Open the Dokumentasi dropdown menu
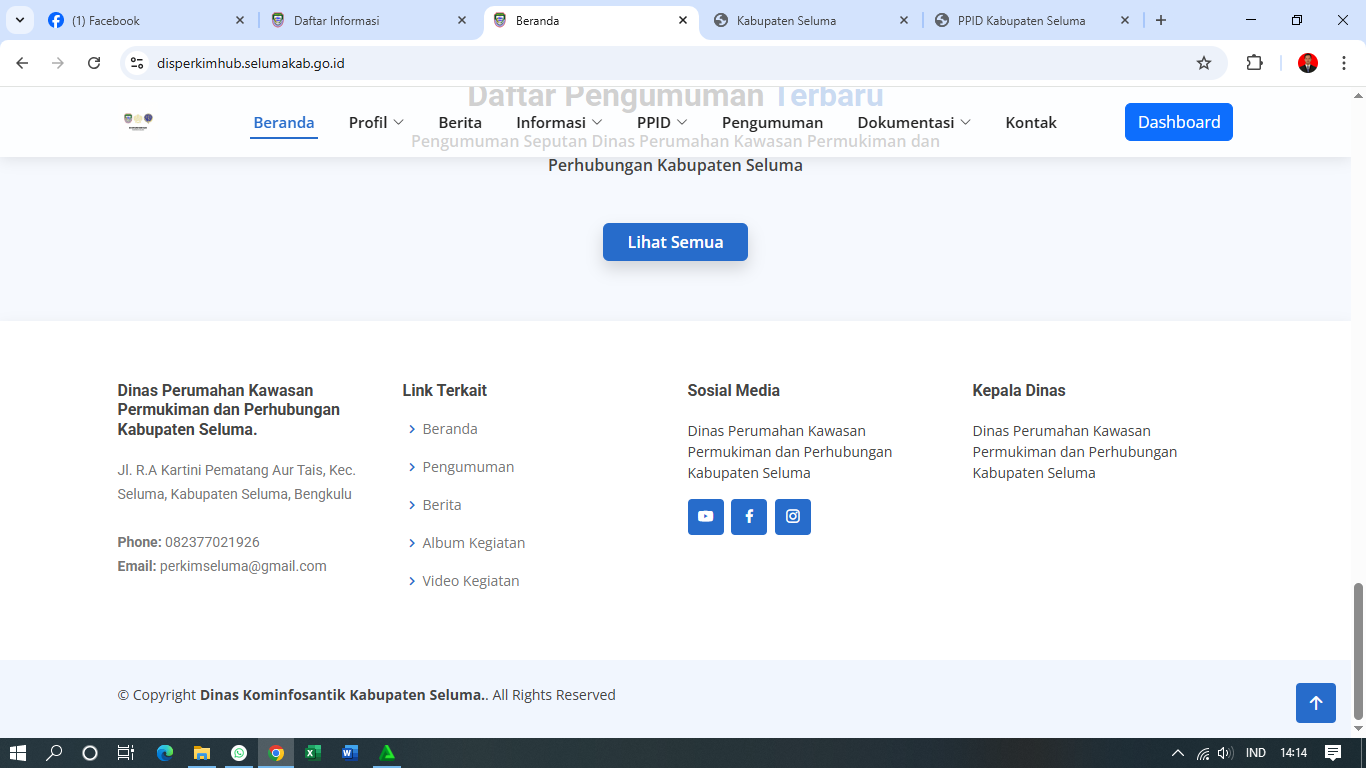The image size is (1366, 768). pyautogui.click(x=913, y=122)
